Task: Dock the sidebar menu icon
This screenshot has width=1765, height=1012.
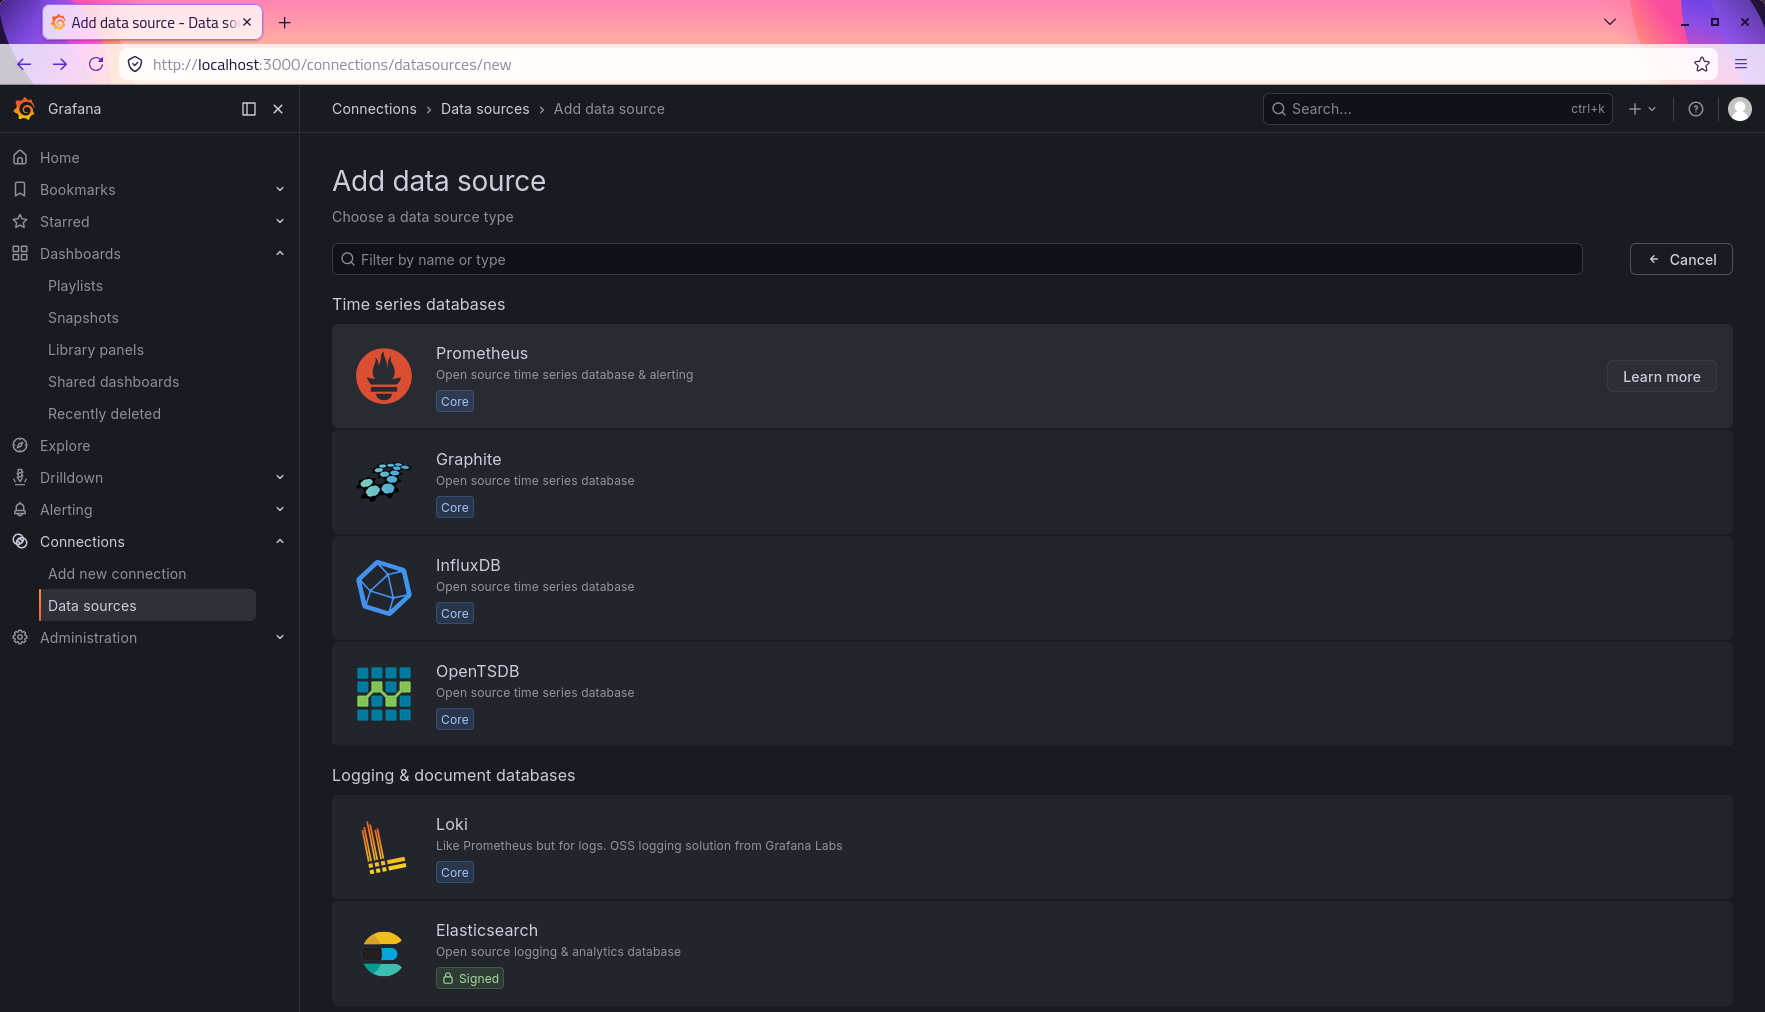Action: coord(249,109)
